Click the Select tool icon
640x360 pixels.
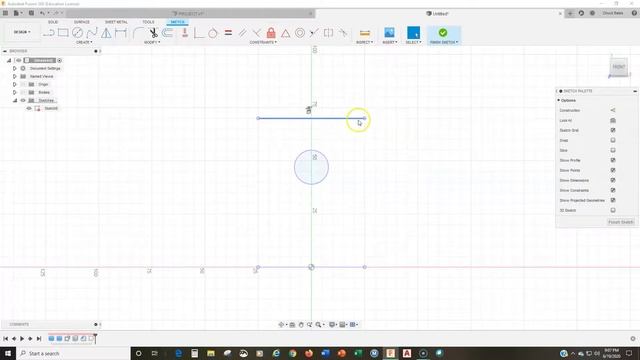coord(413,33)
